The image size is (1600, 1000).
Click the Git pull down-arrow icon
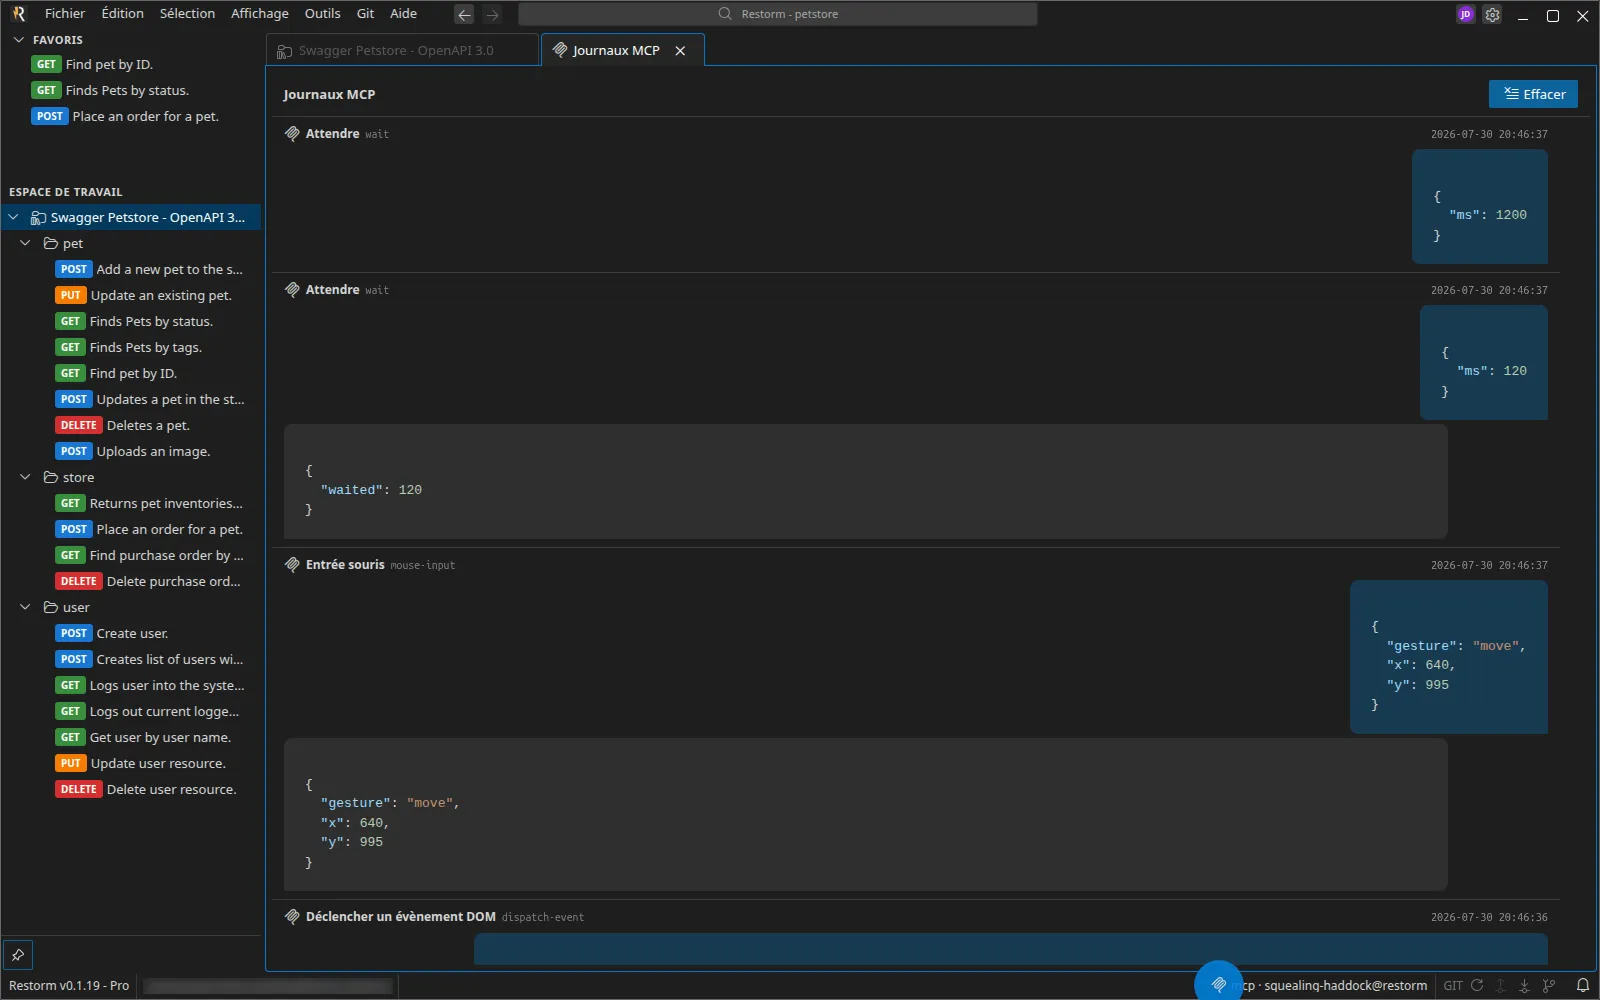point(1524,985)
